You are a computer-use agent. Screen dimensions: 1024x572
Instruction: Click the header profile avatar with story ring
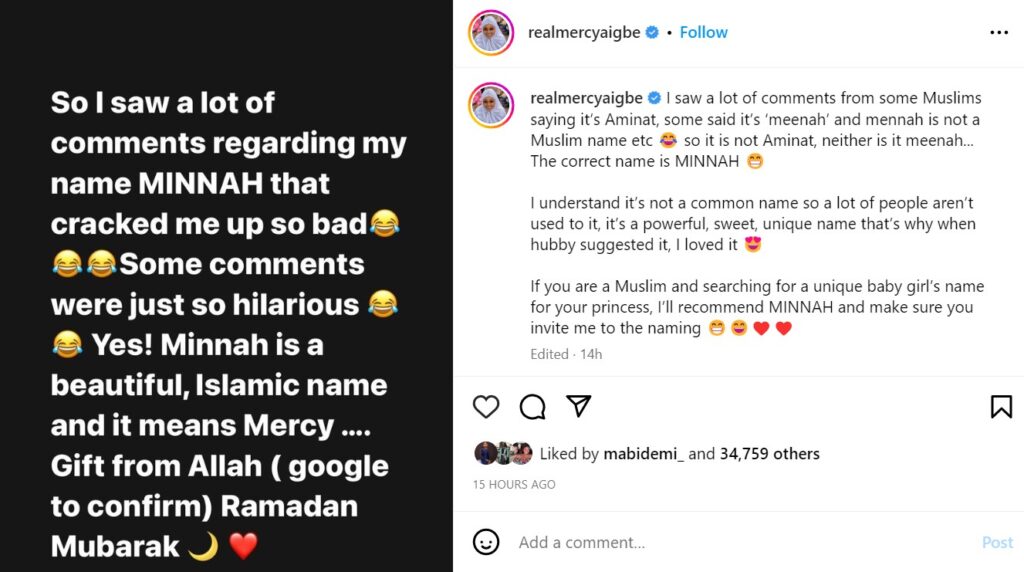pos(491,33)
